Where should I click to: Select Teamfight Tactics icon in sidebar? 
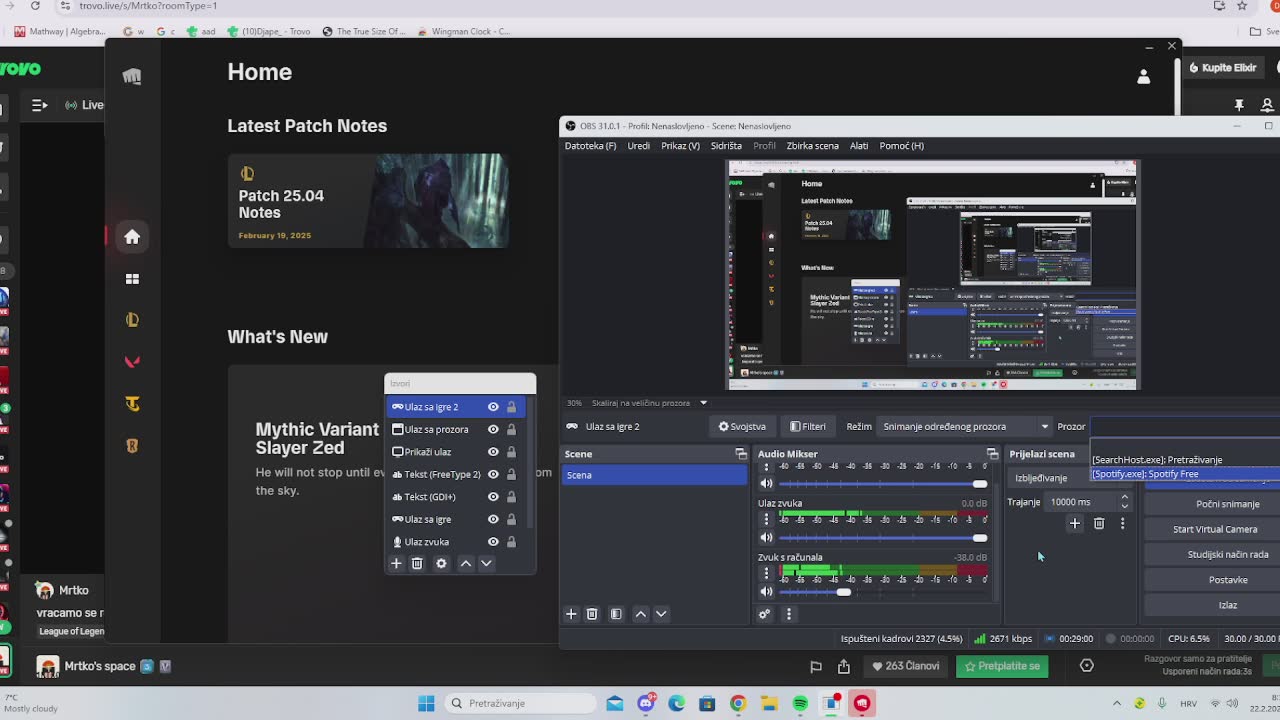point(132,404)
